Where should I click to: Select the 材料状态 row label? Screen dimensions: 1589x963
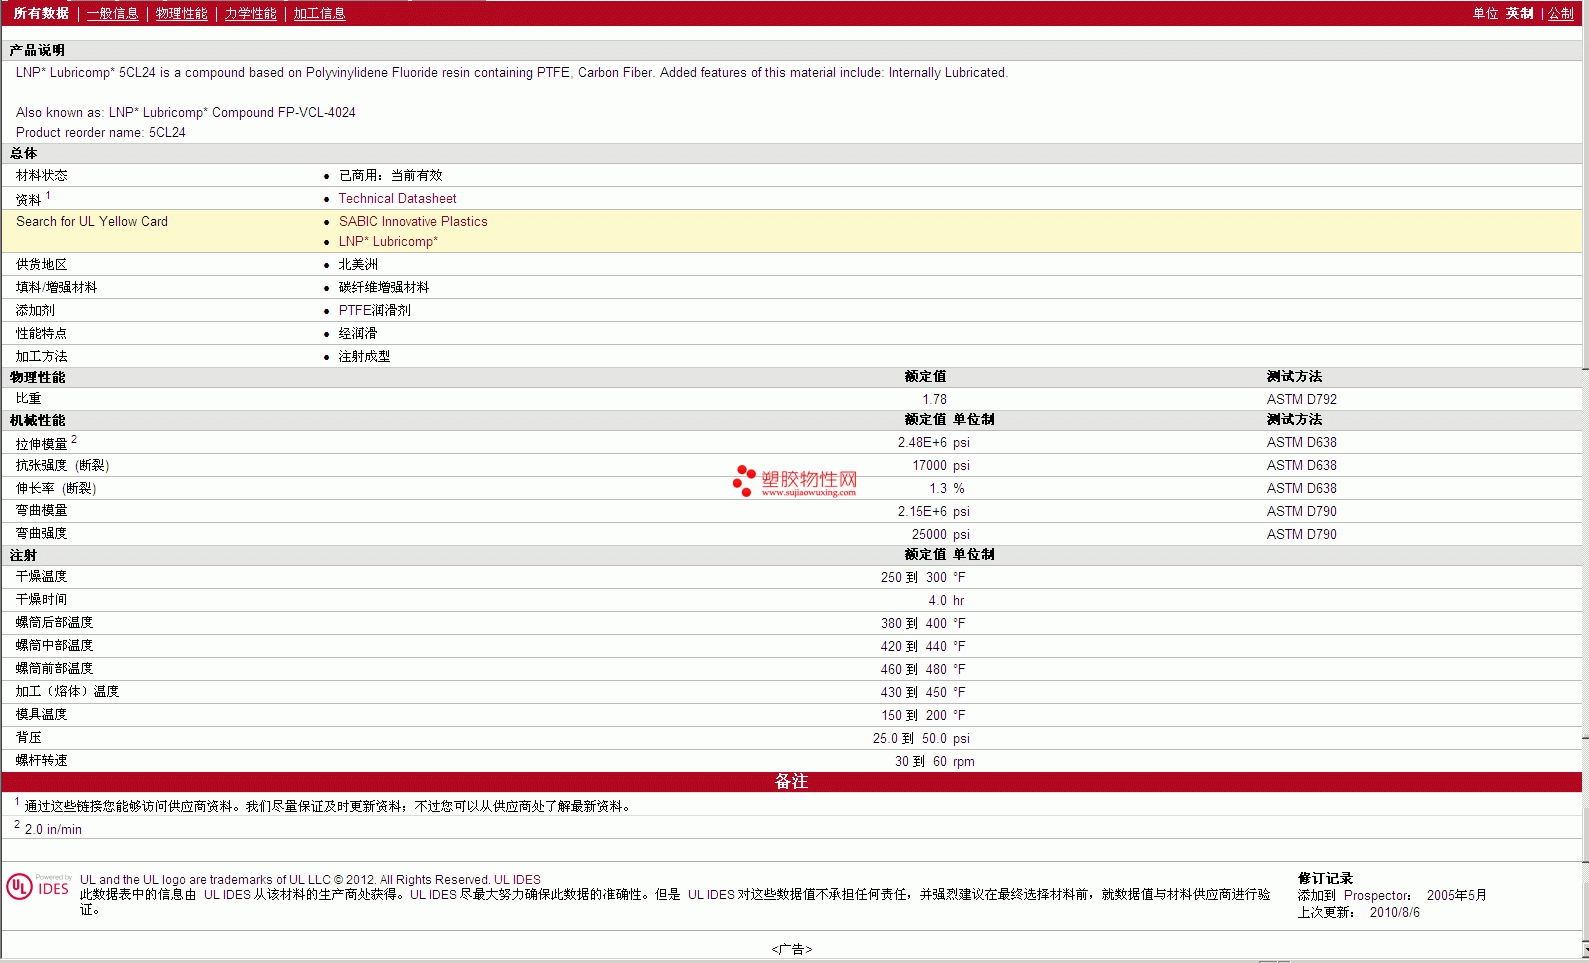42,176
